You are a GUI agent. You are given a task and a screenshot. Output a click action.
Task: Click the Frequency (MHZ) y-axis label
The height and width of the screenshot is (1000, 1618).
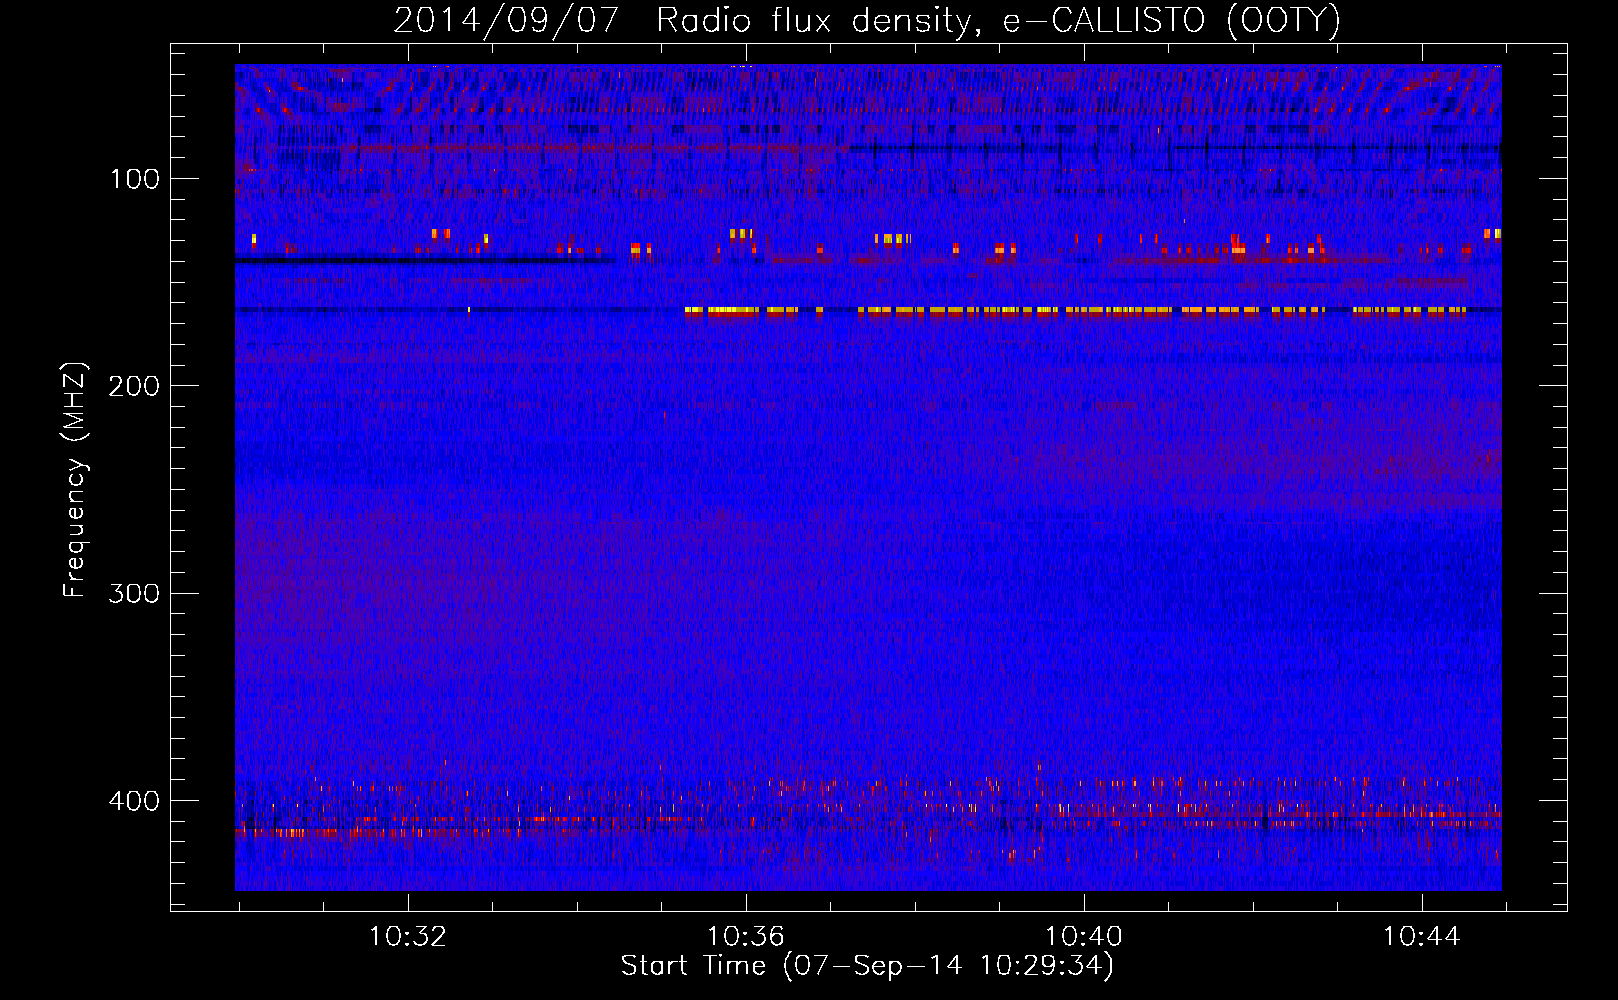coord(75,480)
